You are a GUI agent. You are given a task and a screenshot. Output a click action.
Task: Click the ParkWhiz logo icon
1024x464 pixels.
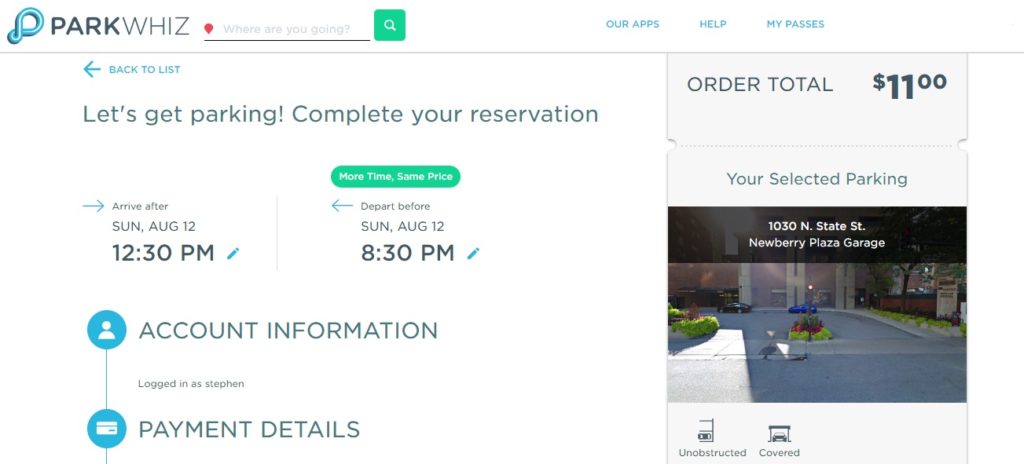tap(24, 26)
